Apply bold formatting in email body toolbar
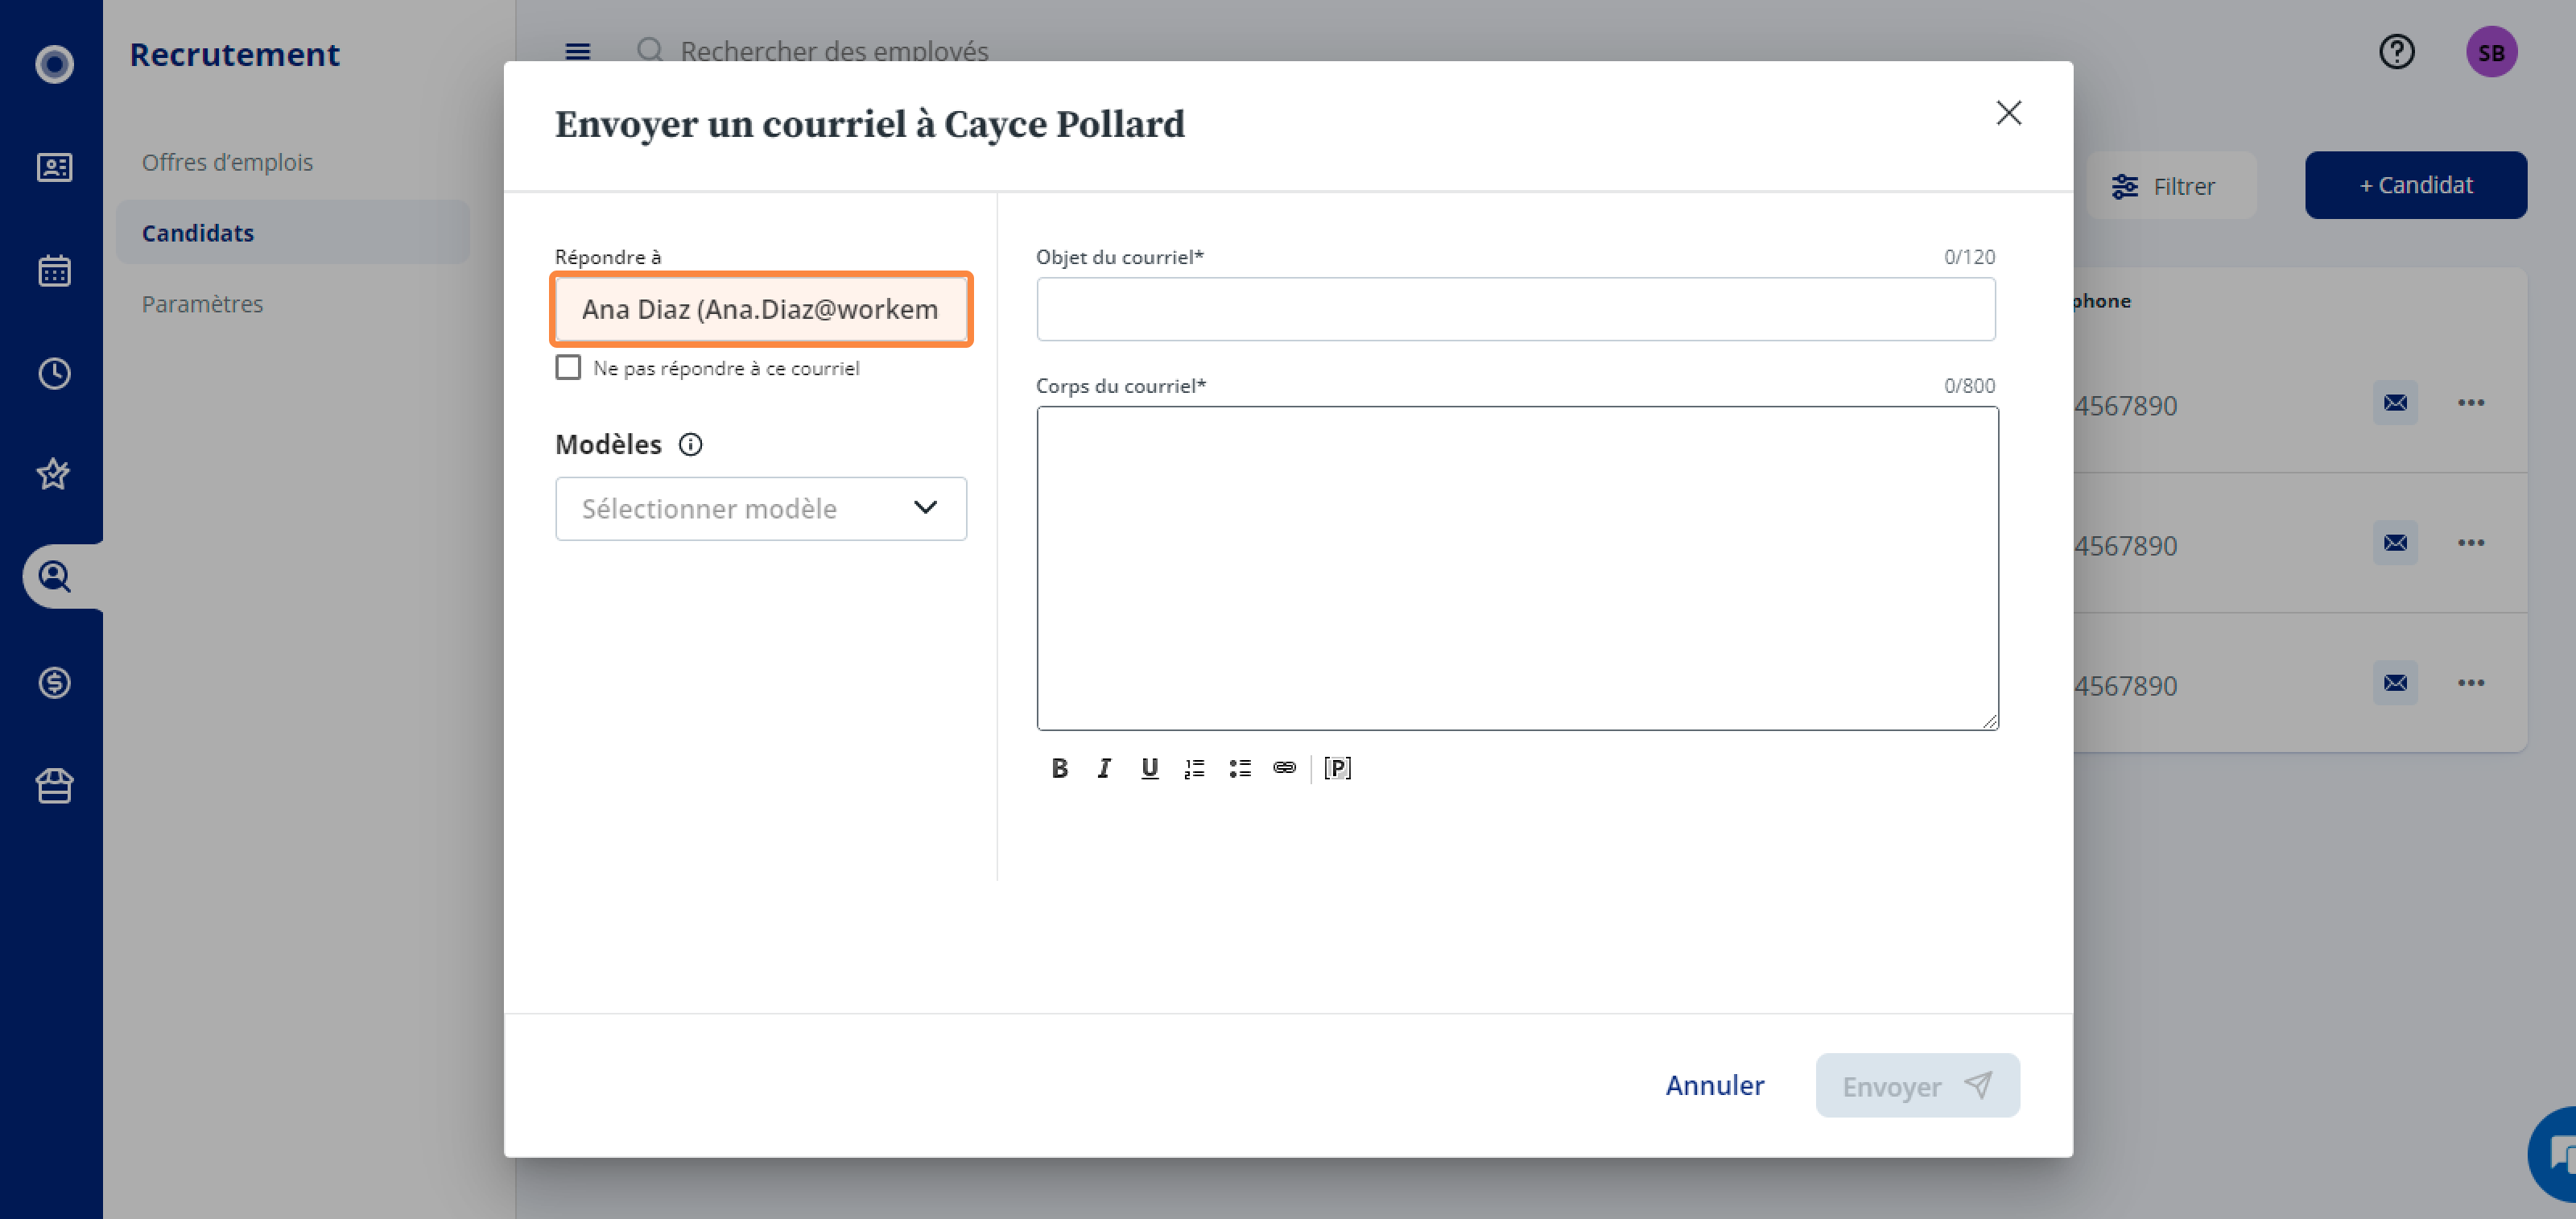Viewport: 2576px width, 1219px height. click(x=1059, y=768)
